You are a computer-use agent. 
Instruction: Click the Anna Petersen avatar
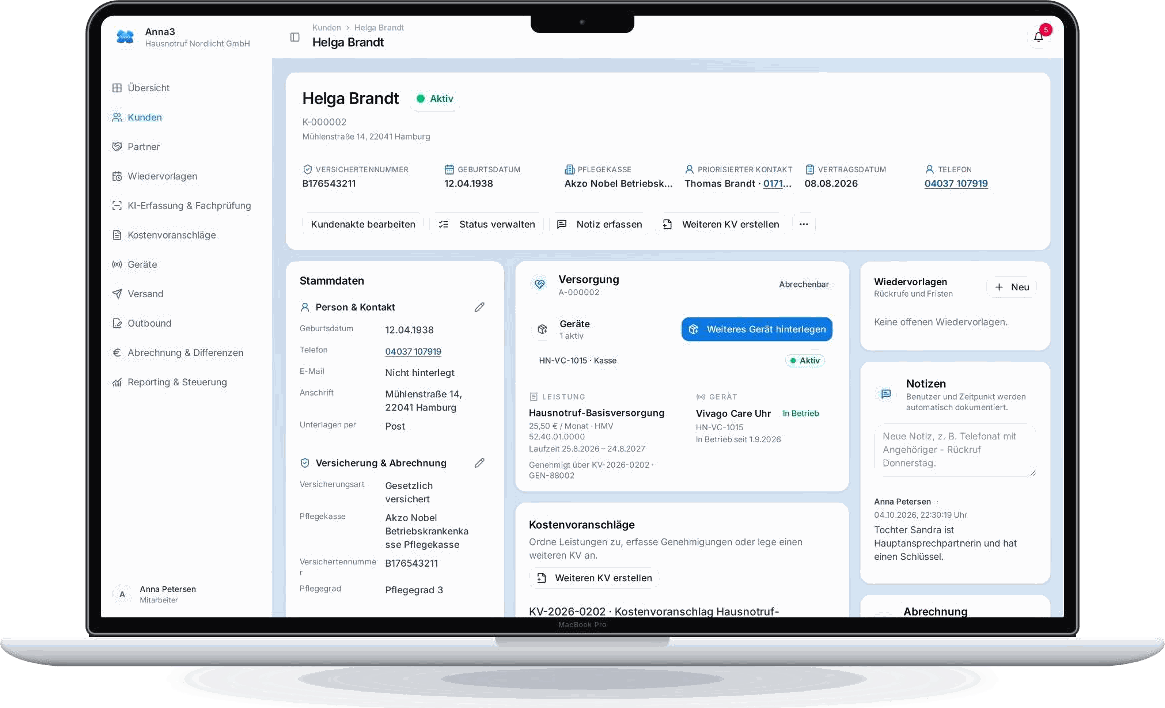tap(122, 594)
